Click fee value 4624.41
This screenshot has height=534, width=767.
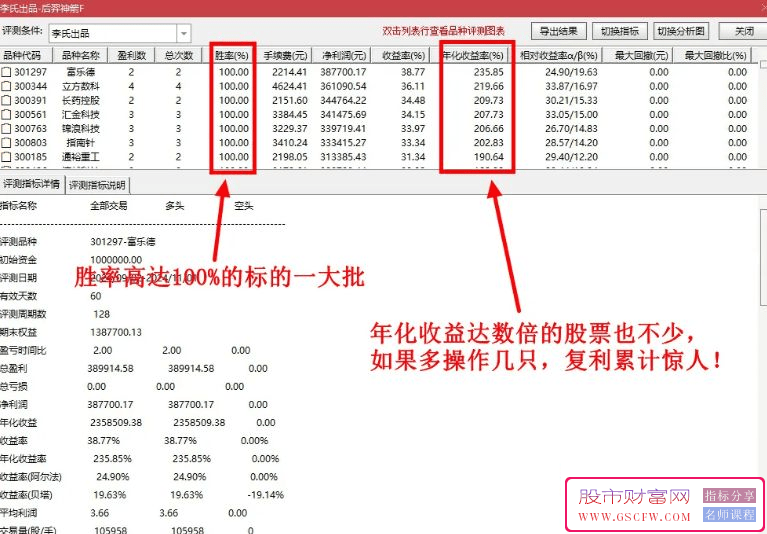click(290, 87)
